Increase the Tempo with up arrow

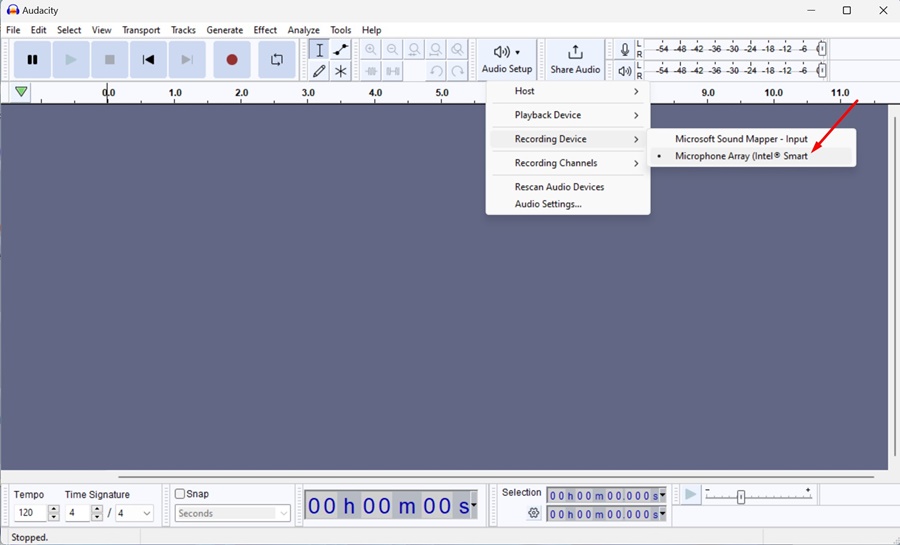[x=53, y=509]
